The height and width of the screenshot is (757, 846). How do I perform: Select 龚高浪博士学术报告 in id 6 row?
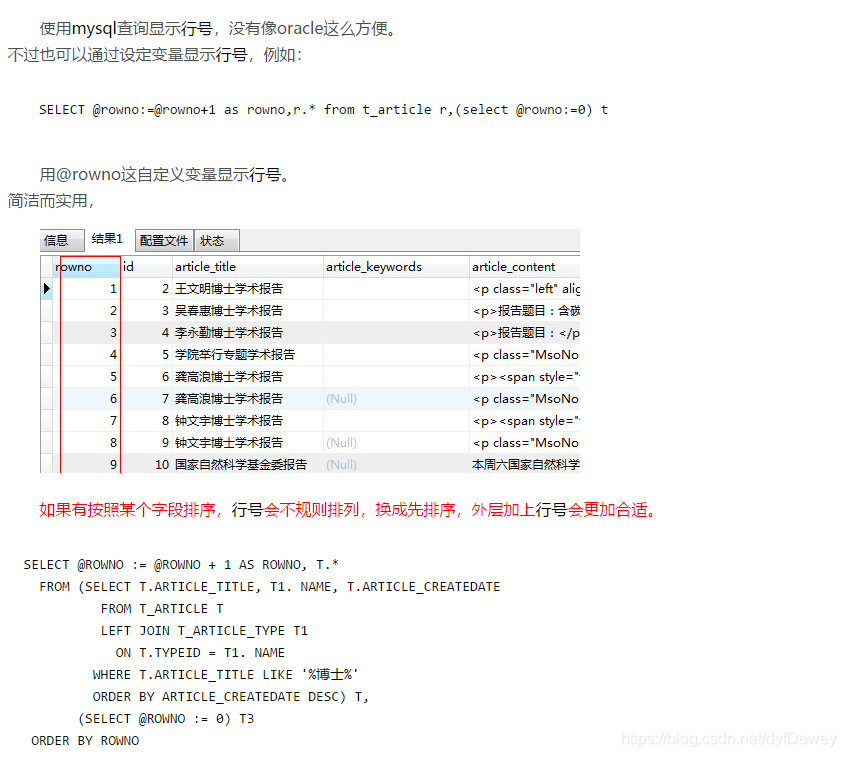(248, 377)
